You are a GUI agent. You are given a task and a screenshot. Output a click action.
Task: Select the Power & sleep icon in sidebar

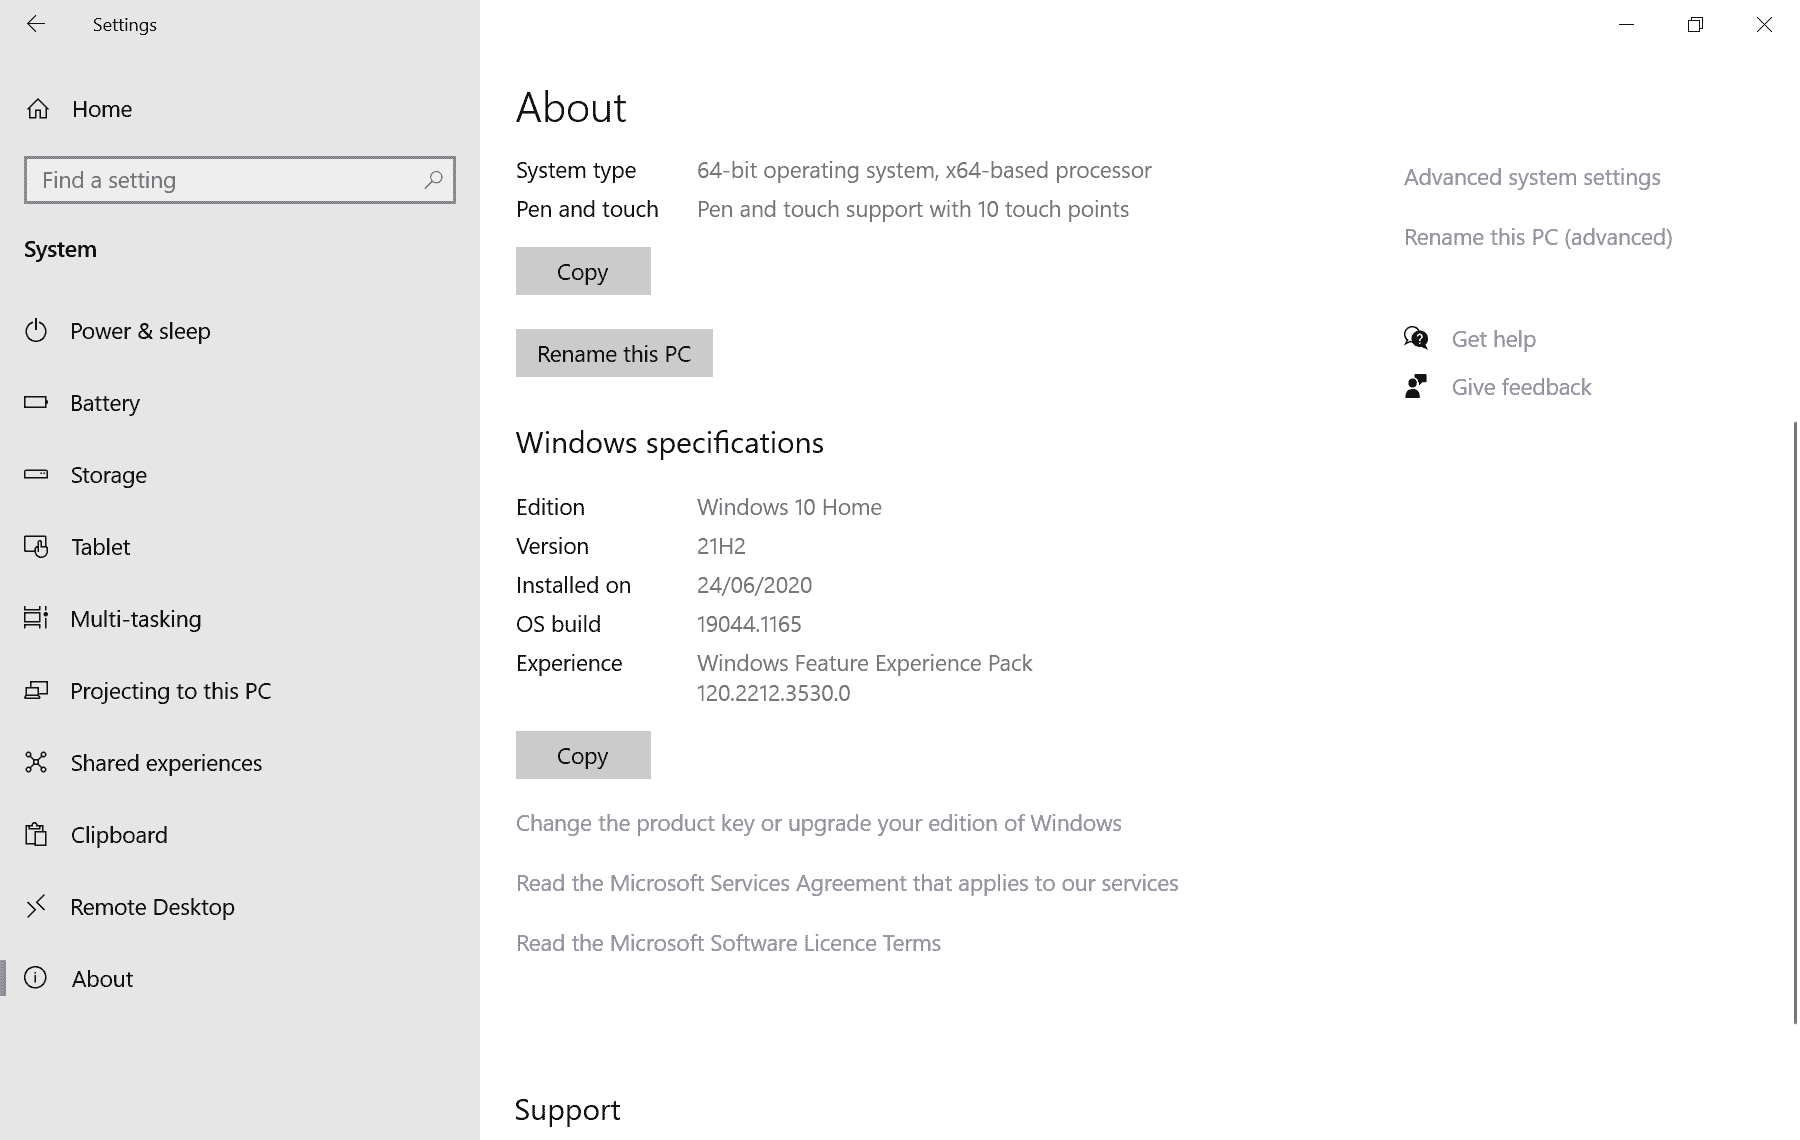[36, 331]
